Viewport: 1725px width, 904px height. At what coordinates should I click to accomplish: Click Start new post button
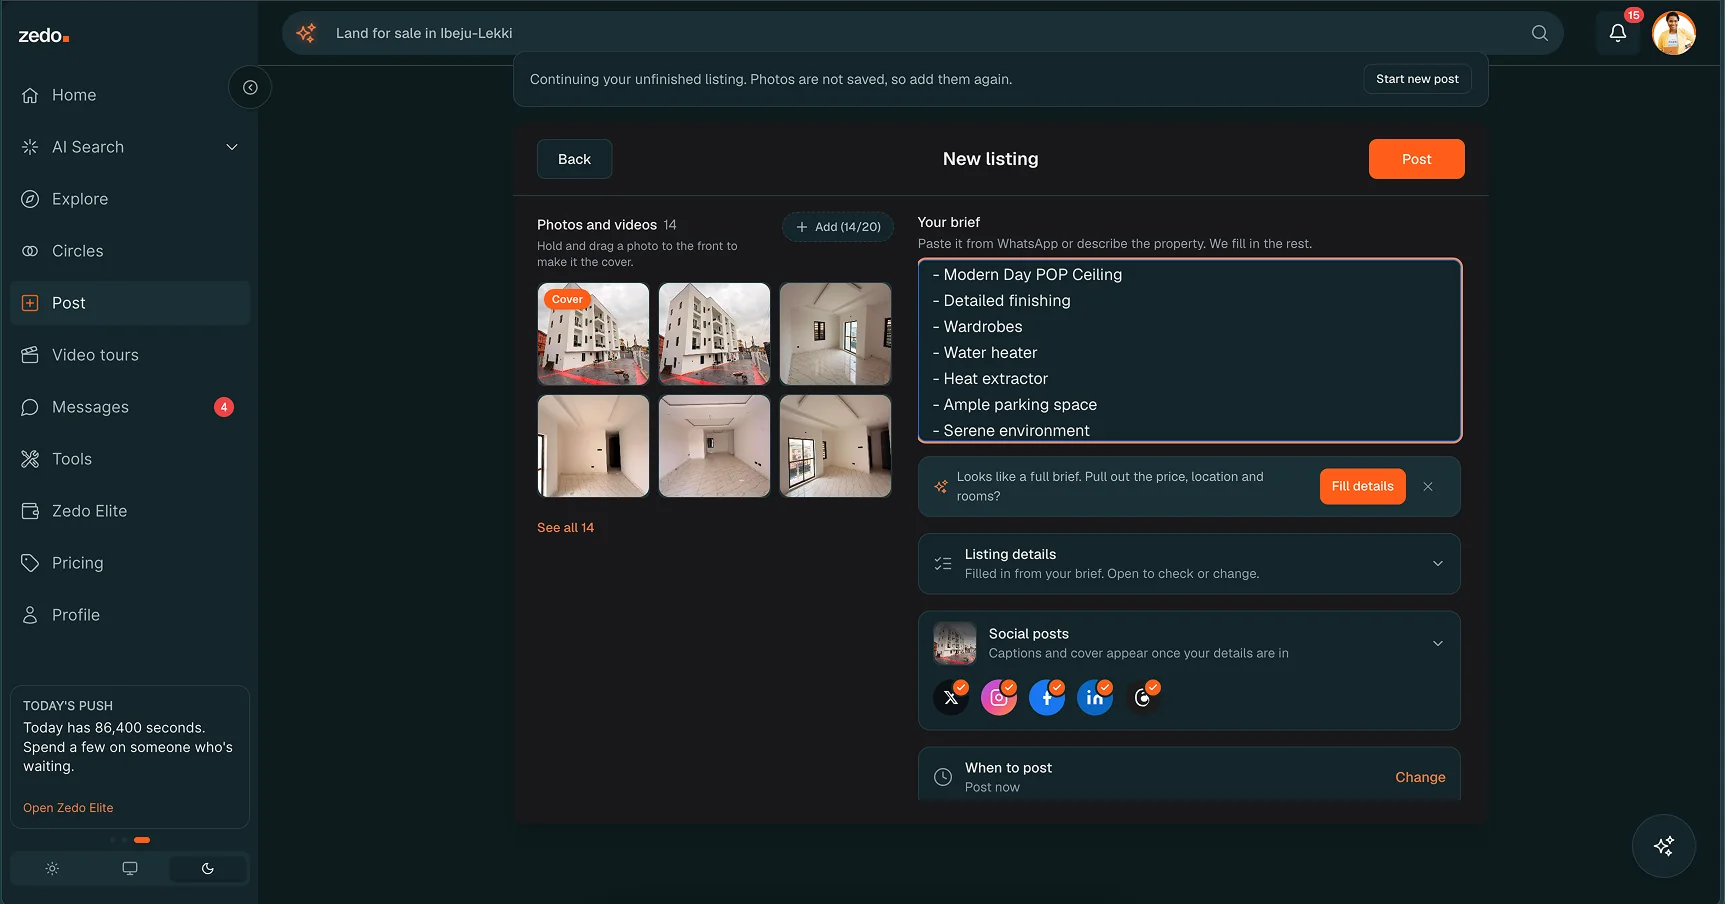pos(1417,79)
